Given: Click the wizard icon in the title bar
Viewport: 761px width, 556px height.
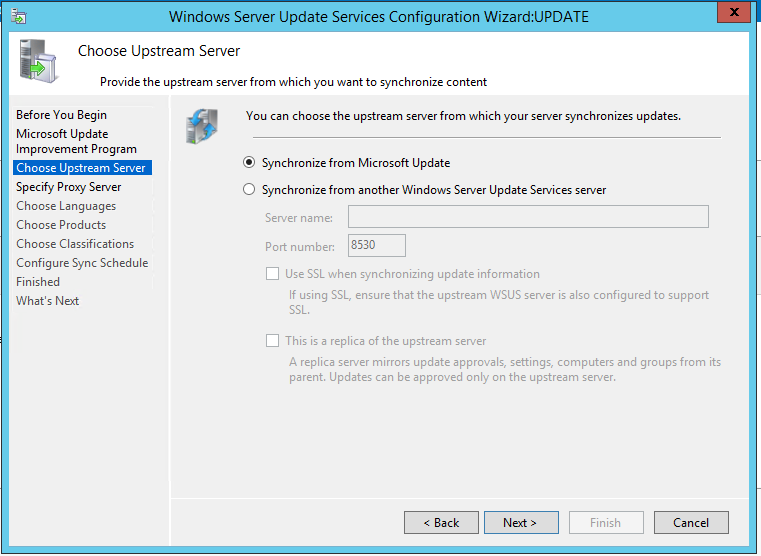Looking at the screenshot, I should tap(18, 16).
